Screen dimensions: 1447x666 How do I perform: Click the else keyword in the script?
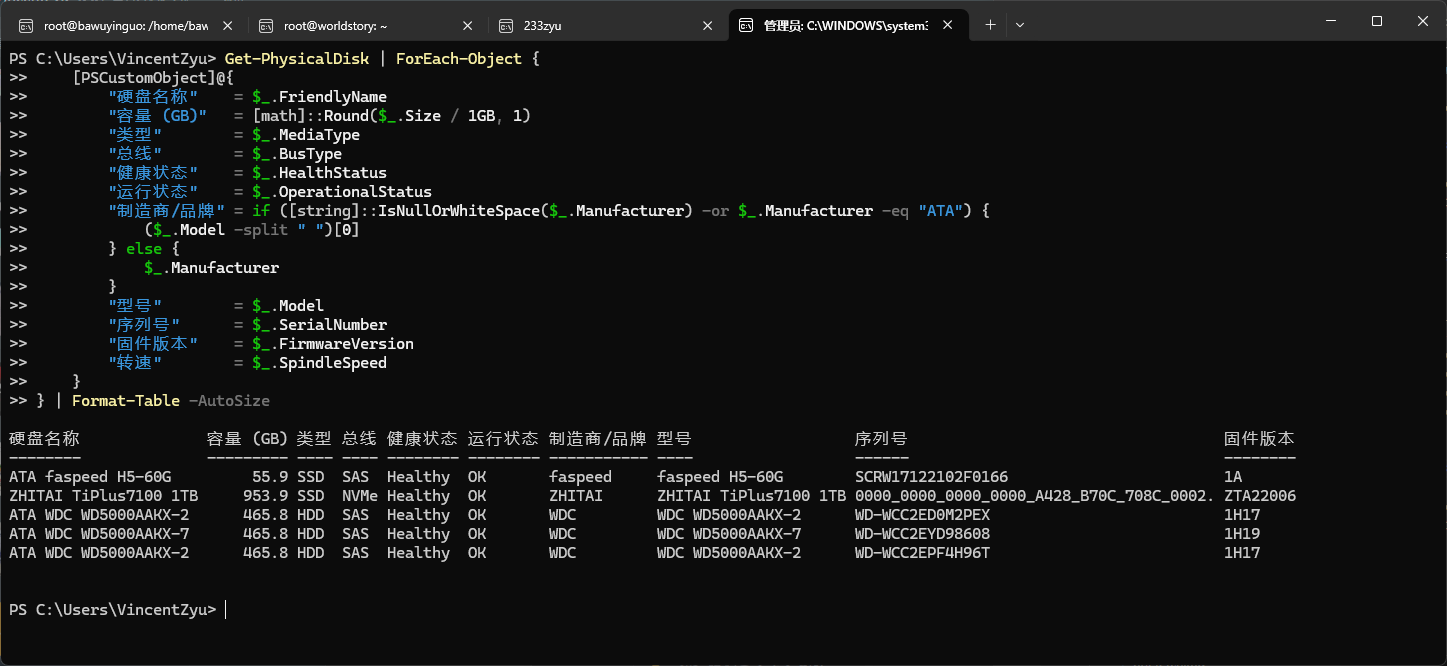tap(144, 249)
